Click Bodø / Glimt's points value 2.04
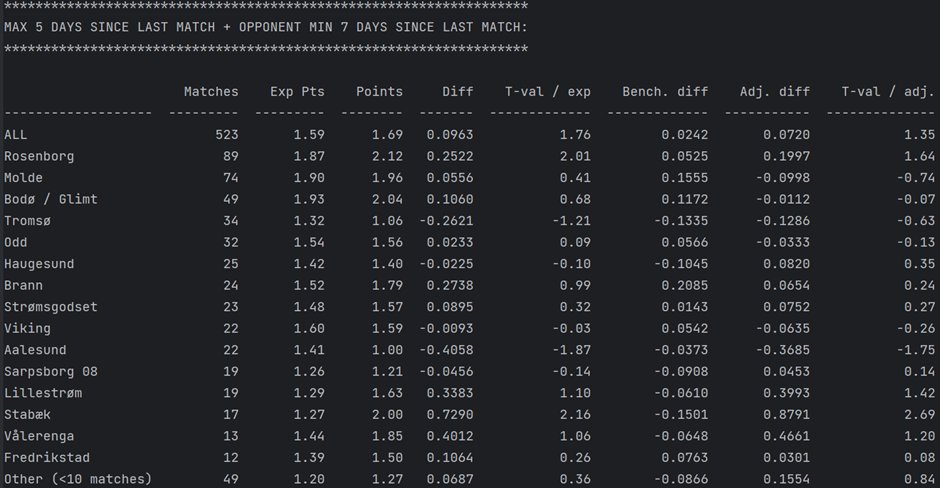 [387, 200]
